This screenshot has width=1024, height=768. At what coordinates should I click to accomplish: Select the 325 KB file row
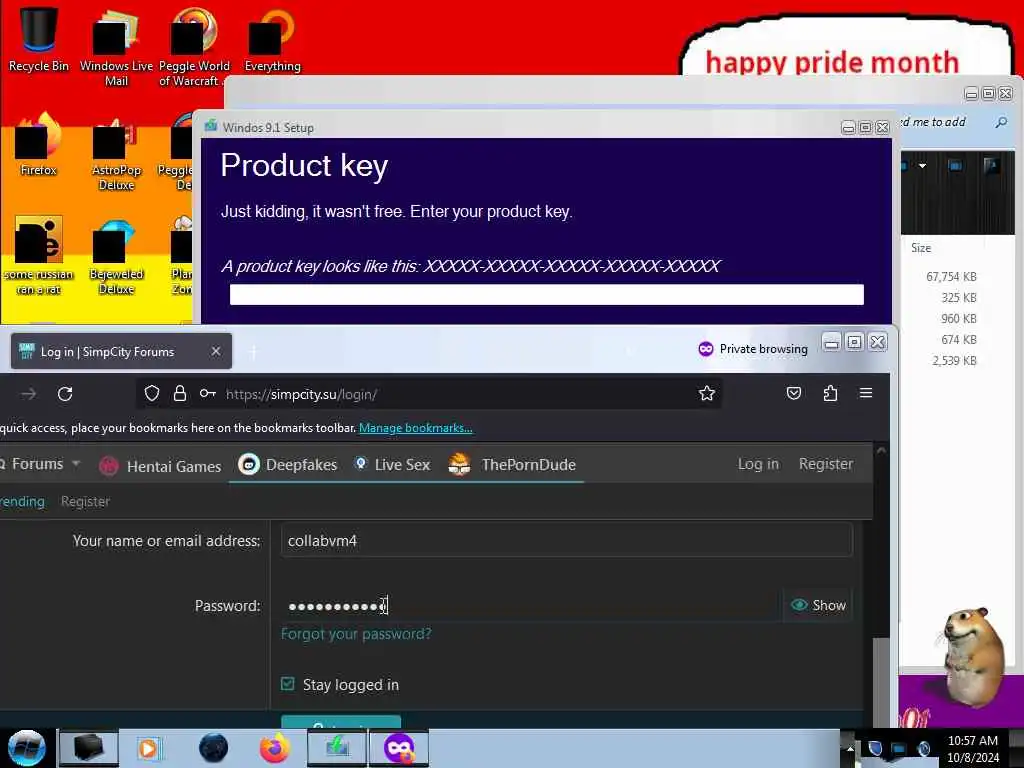[958, 297]
